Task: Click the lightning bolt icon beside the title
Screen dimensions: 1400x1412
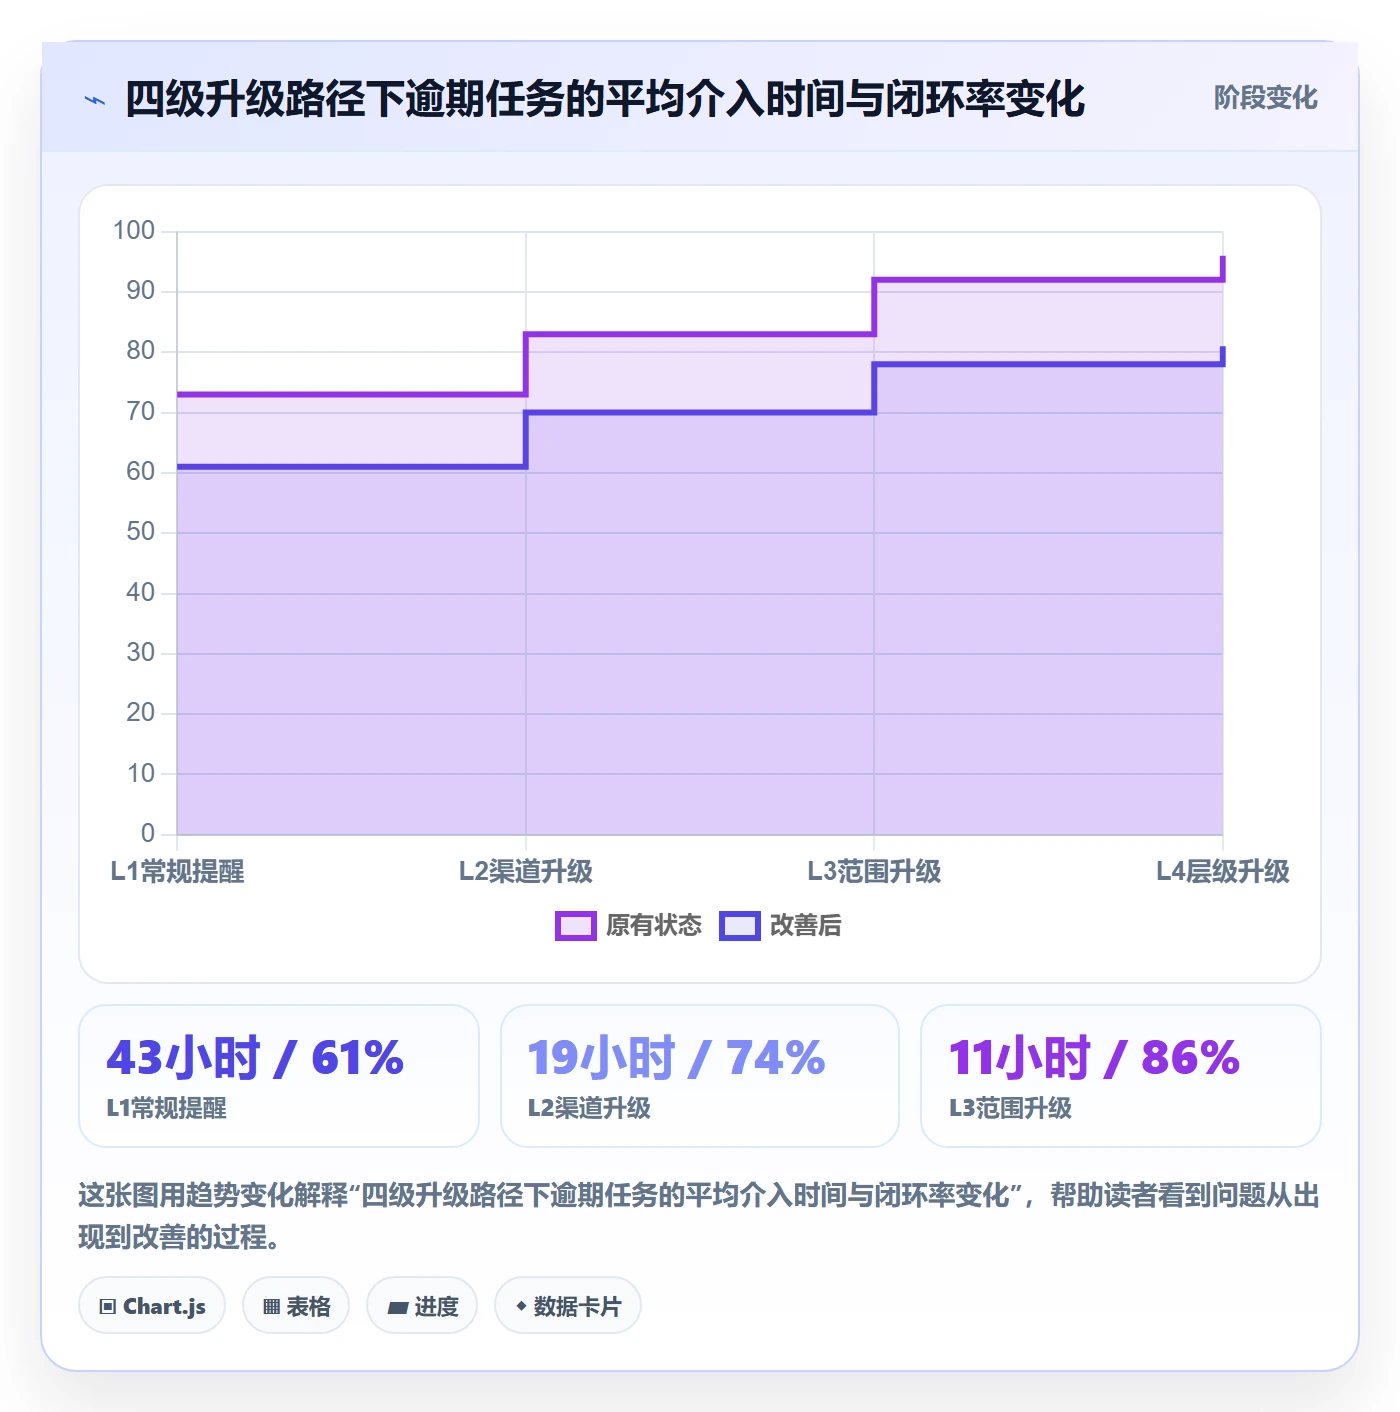Action: click(95, 100)
